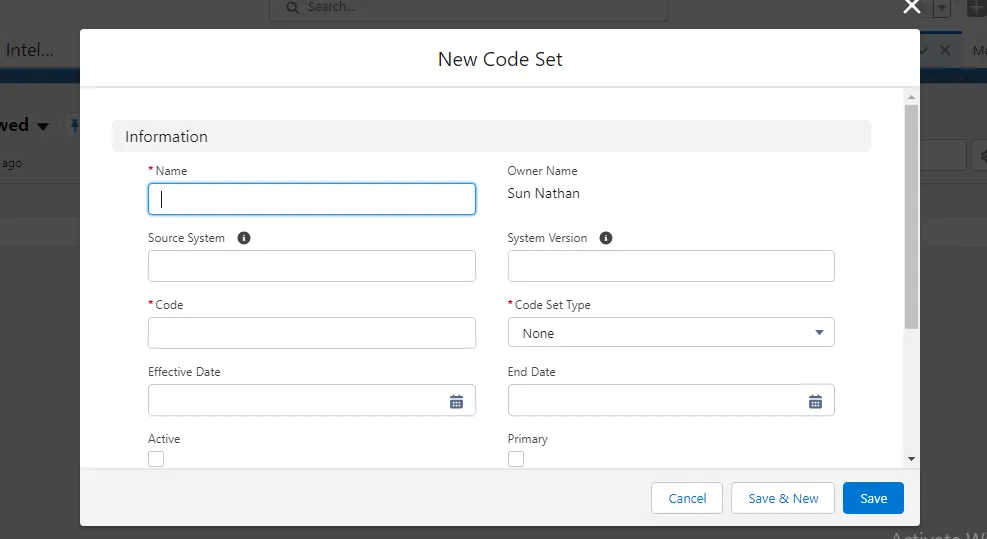Enable the Active checkbox

tap(156, 459)
